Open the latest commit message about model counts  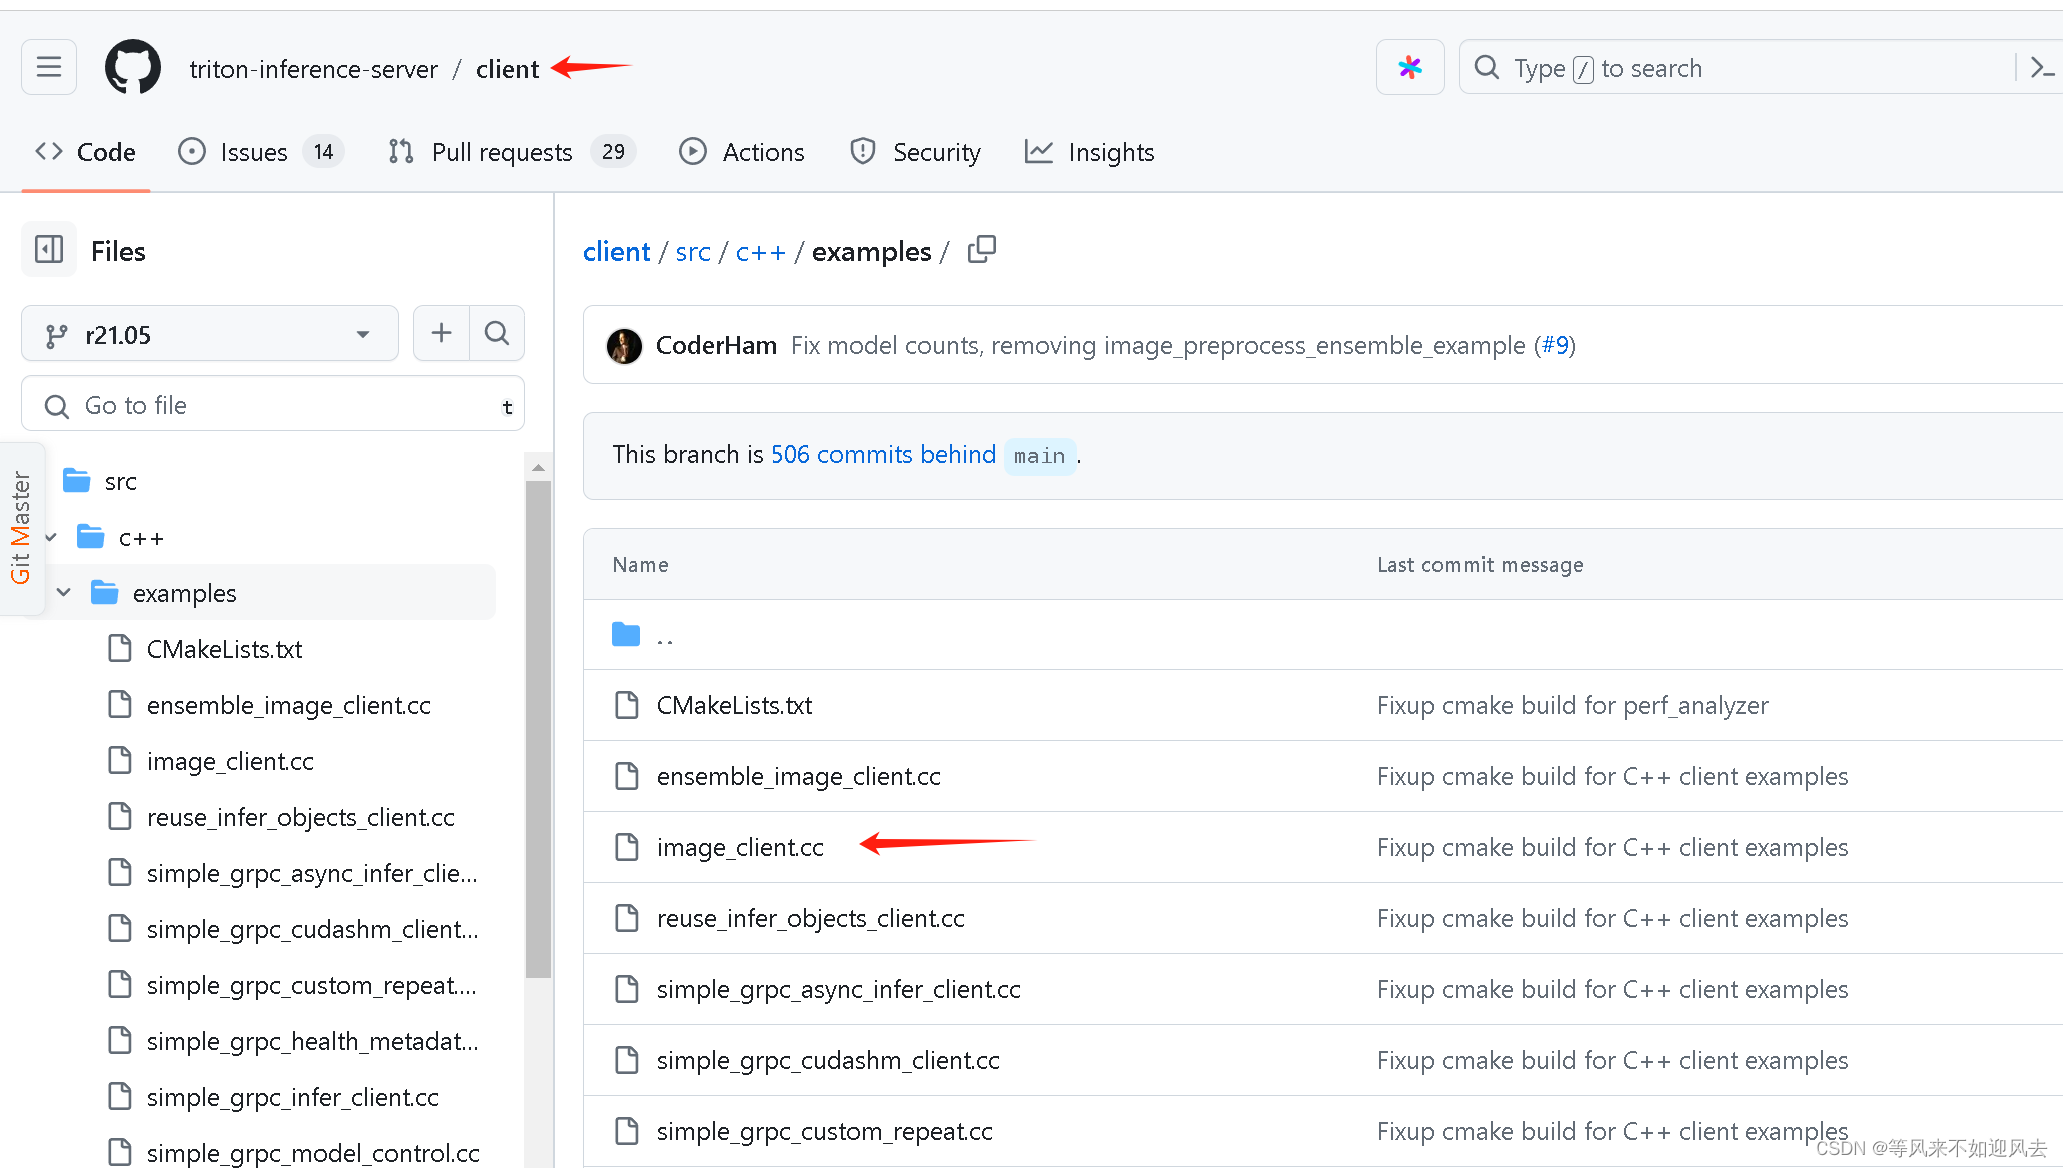(x=1158, y=345)
